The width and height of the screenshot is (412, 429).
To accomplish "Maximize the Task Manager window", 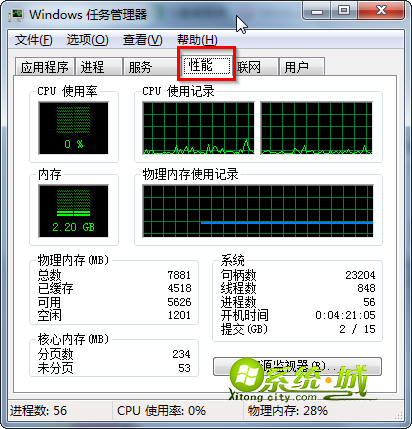I will coord(344,11).
